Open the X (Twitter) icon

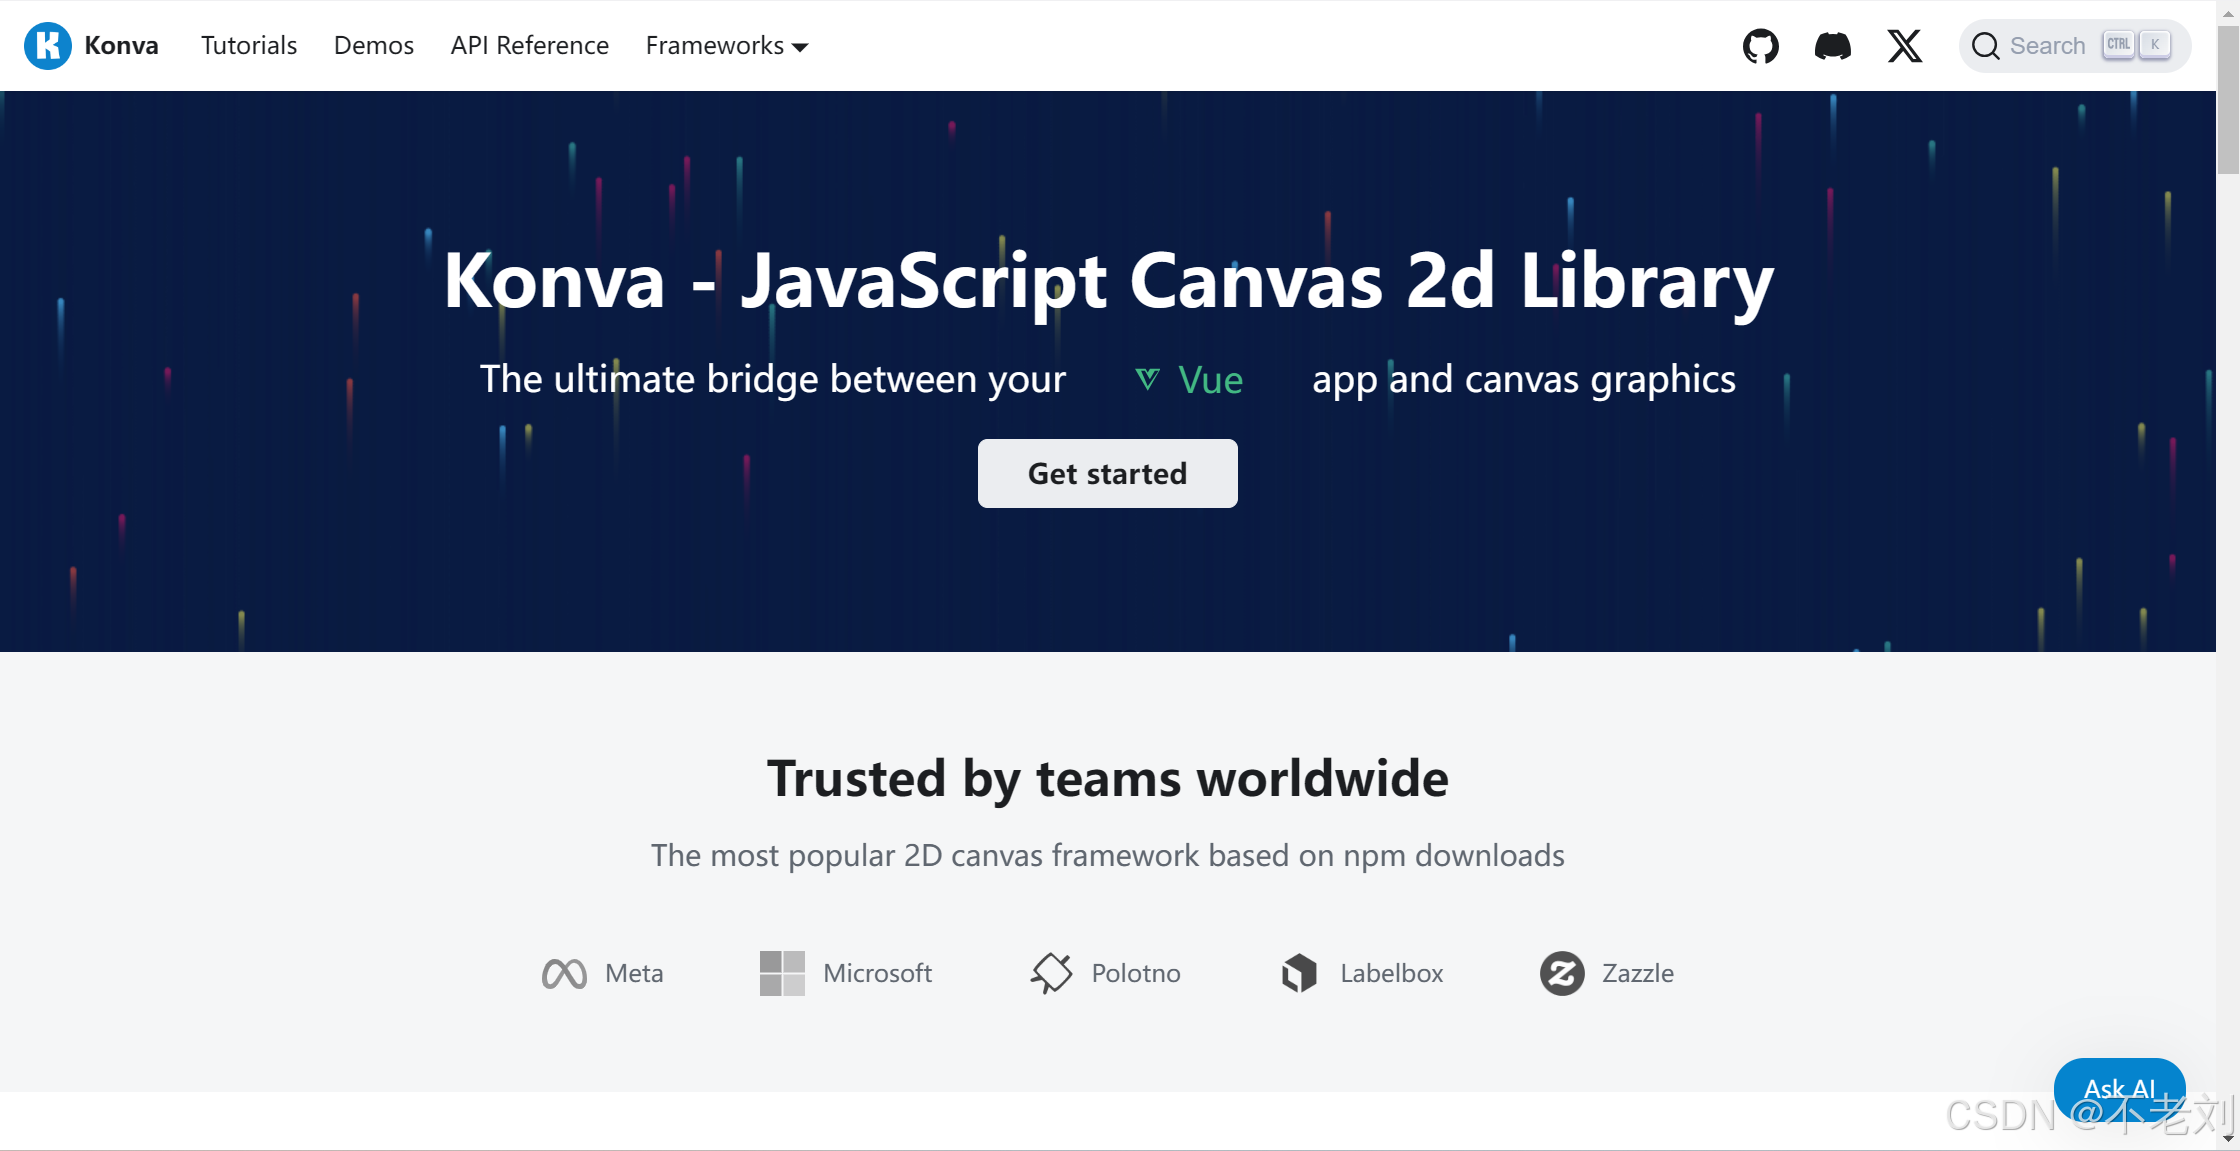click(x=1904, y=46)
